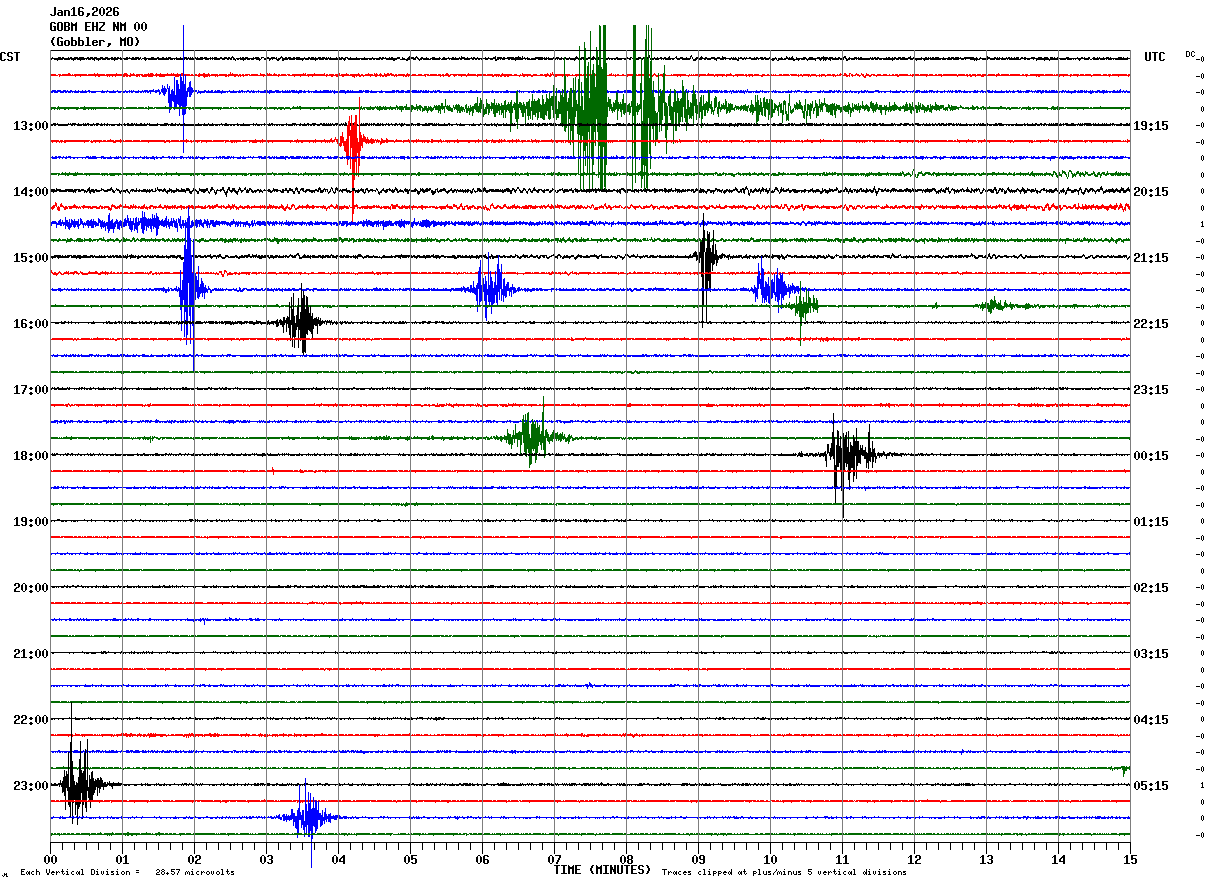Click minute tick label 05
Image resolution: width=1210 pixels, height=886 pixels.
click(410, 859)
